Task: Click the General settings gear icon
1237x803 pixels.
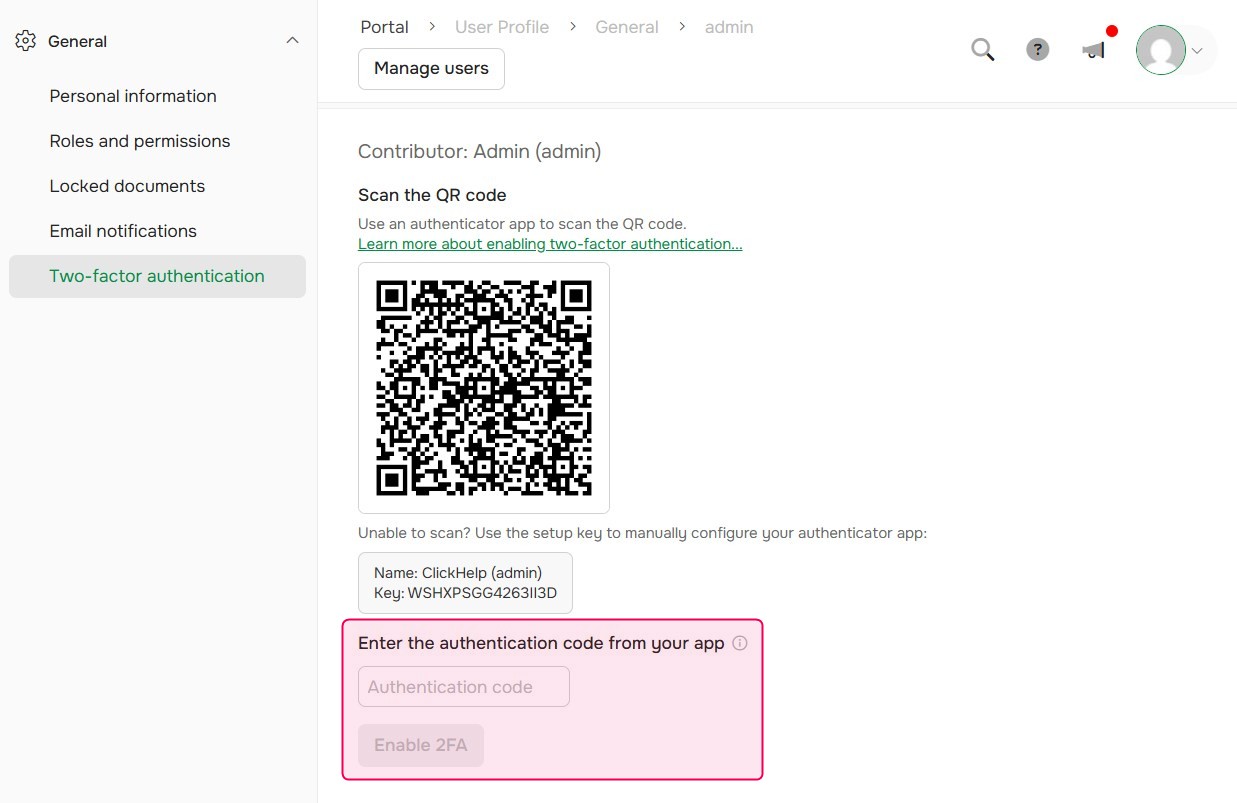Action: coord(23,40)
